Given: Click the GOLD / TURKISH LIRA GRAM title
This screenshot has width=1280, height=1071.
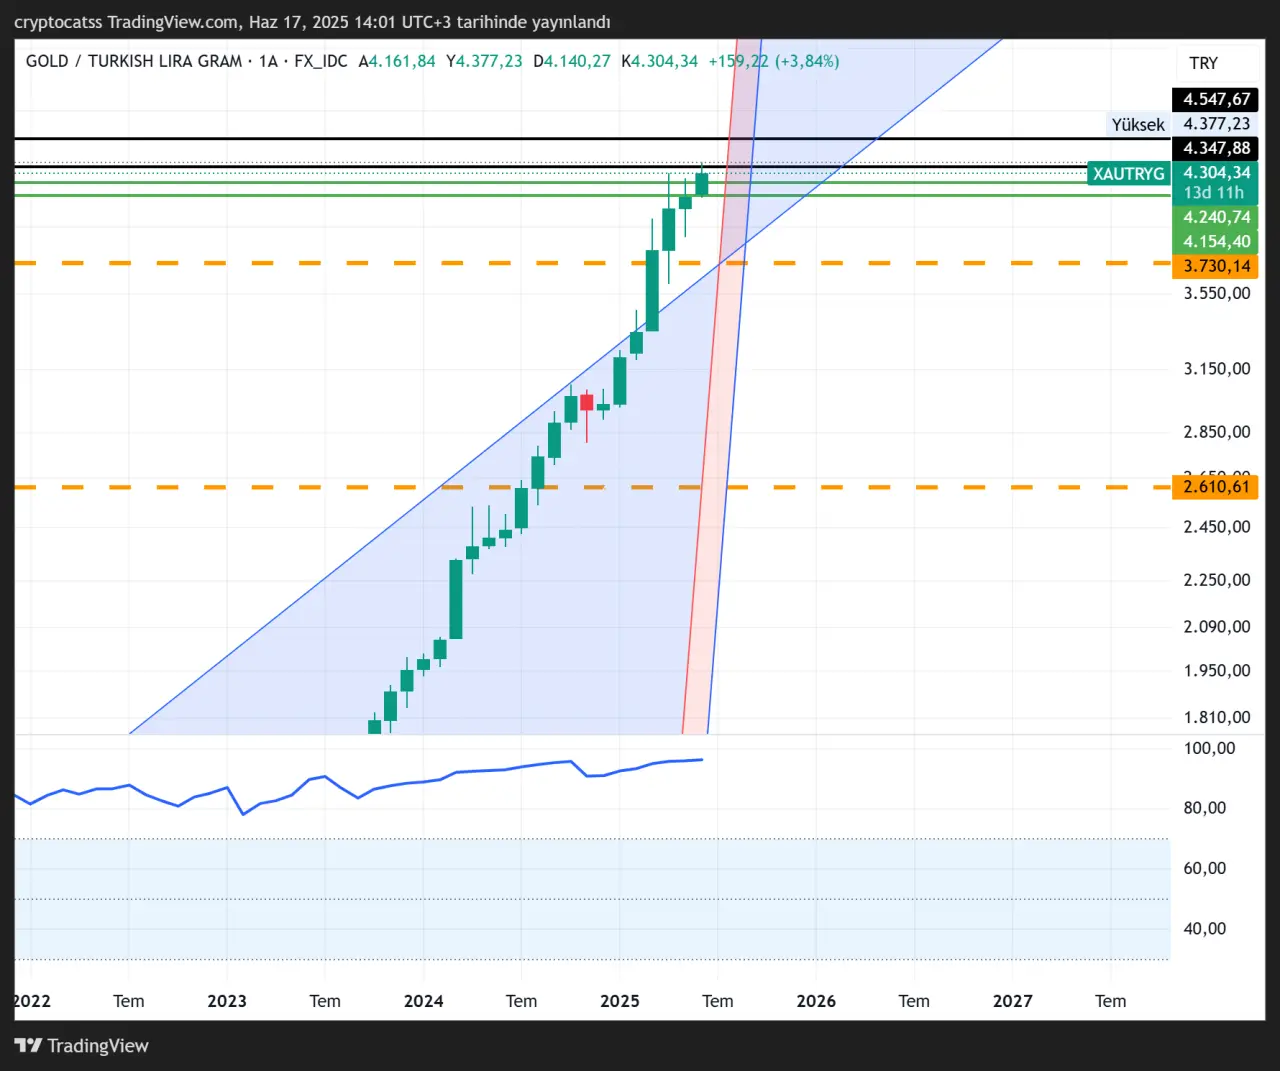Looking at the screenshot, I should click(x=133, y=61).
